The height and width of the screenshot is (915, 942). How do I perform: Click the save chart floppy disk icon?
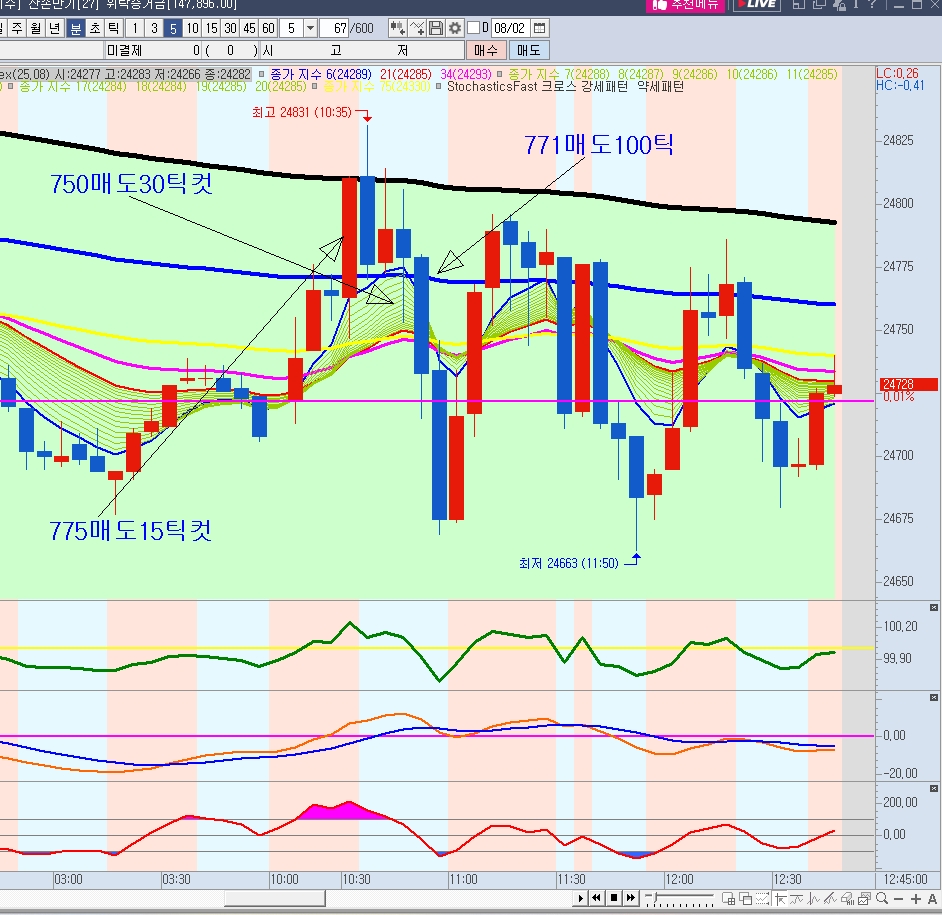435,28
